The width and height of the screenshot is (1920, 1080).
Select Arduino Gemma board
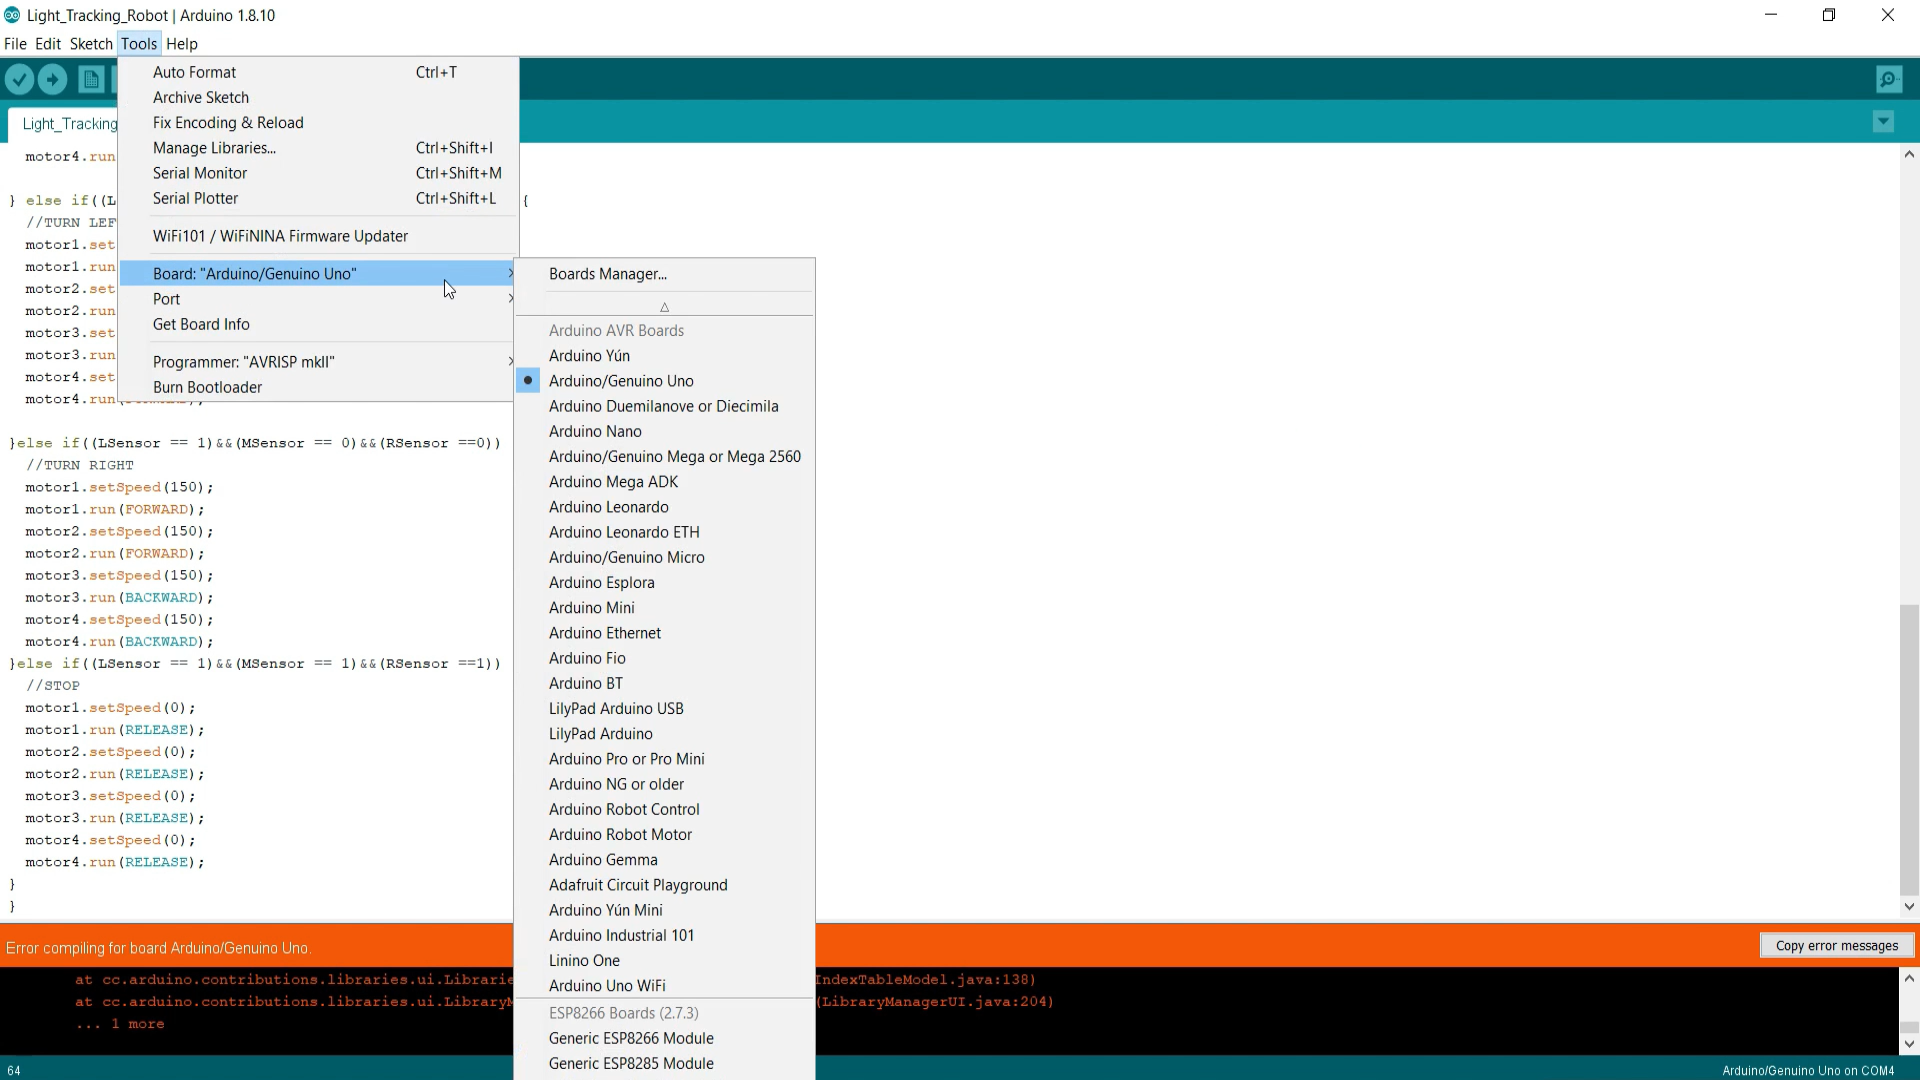(x=664, y=860)
